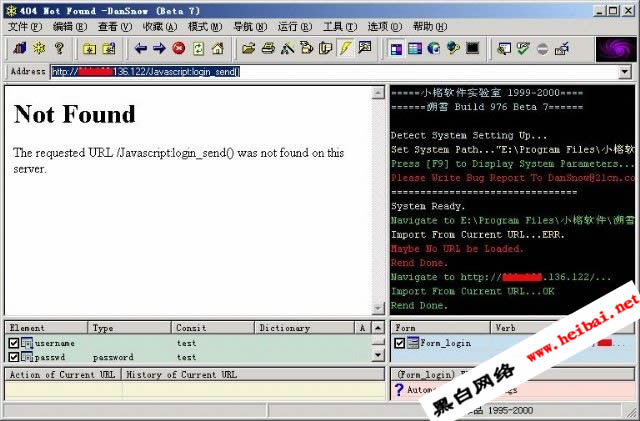
Task: Click the add-to-favorites folder icon
Action: point(89,49)
